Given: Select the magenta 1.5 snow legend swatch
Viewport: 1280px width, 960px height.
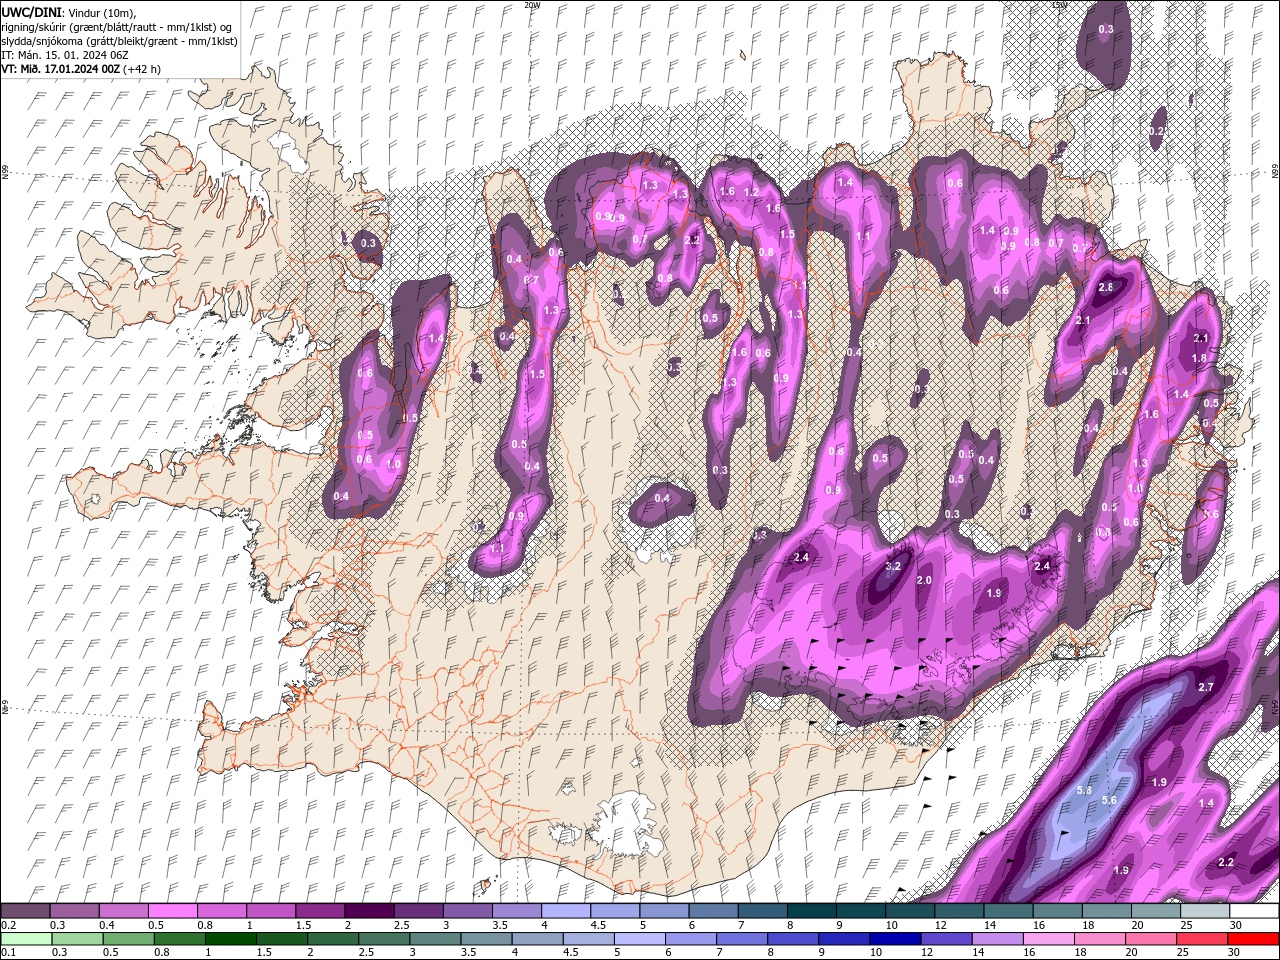Looking at the screenshot, I should tap(319, 911).
